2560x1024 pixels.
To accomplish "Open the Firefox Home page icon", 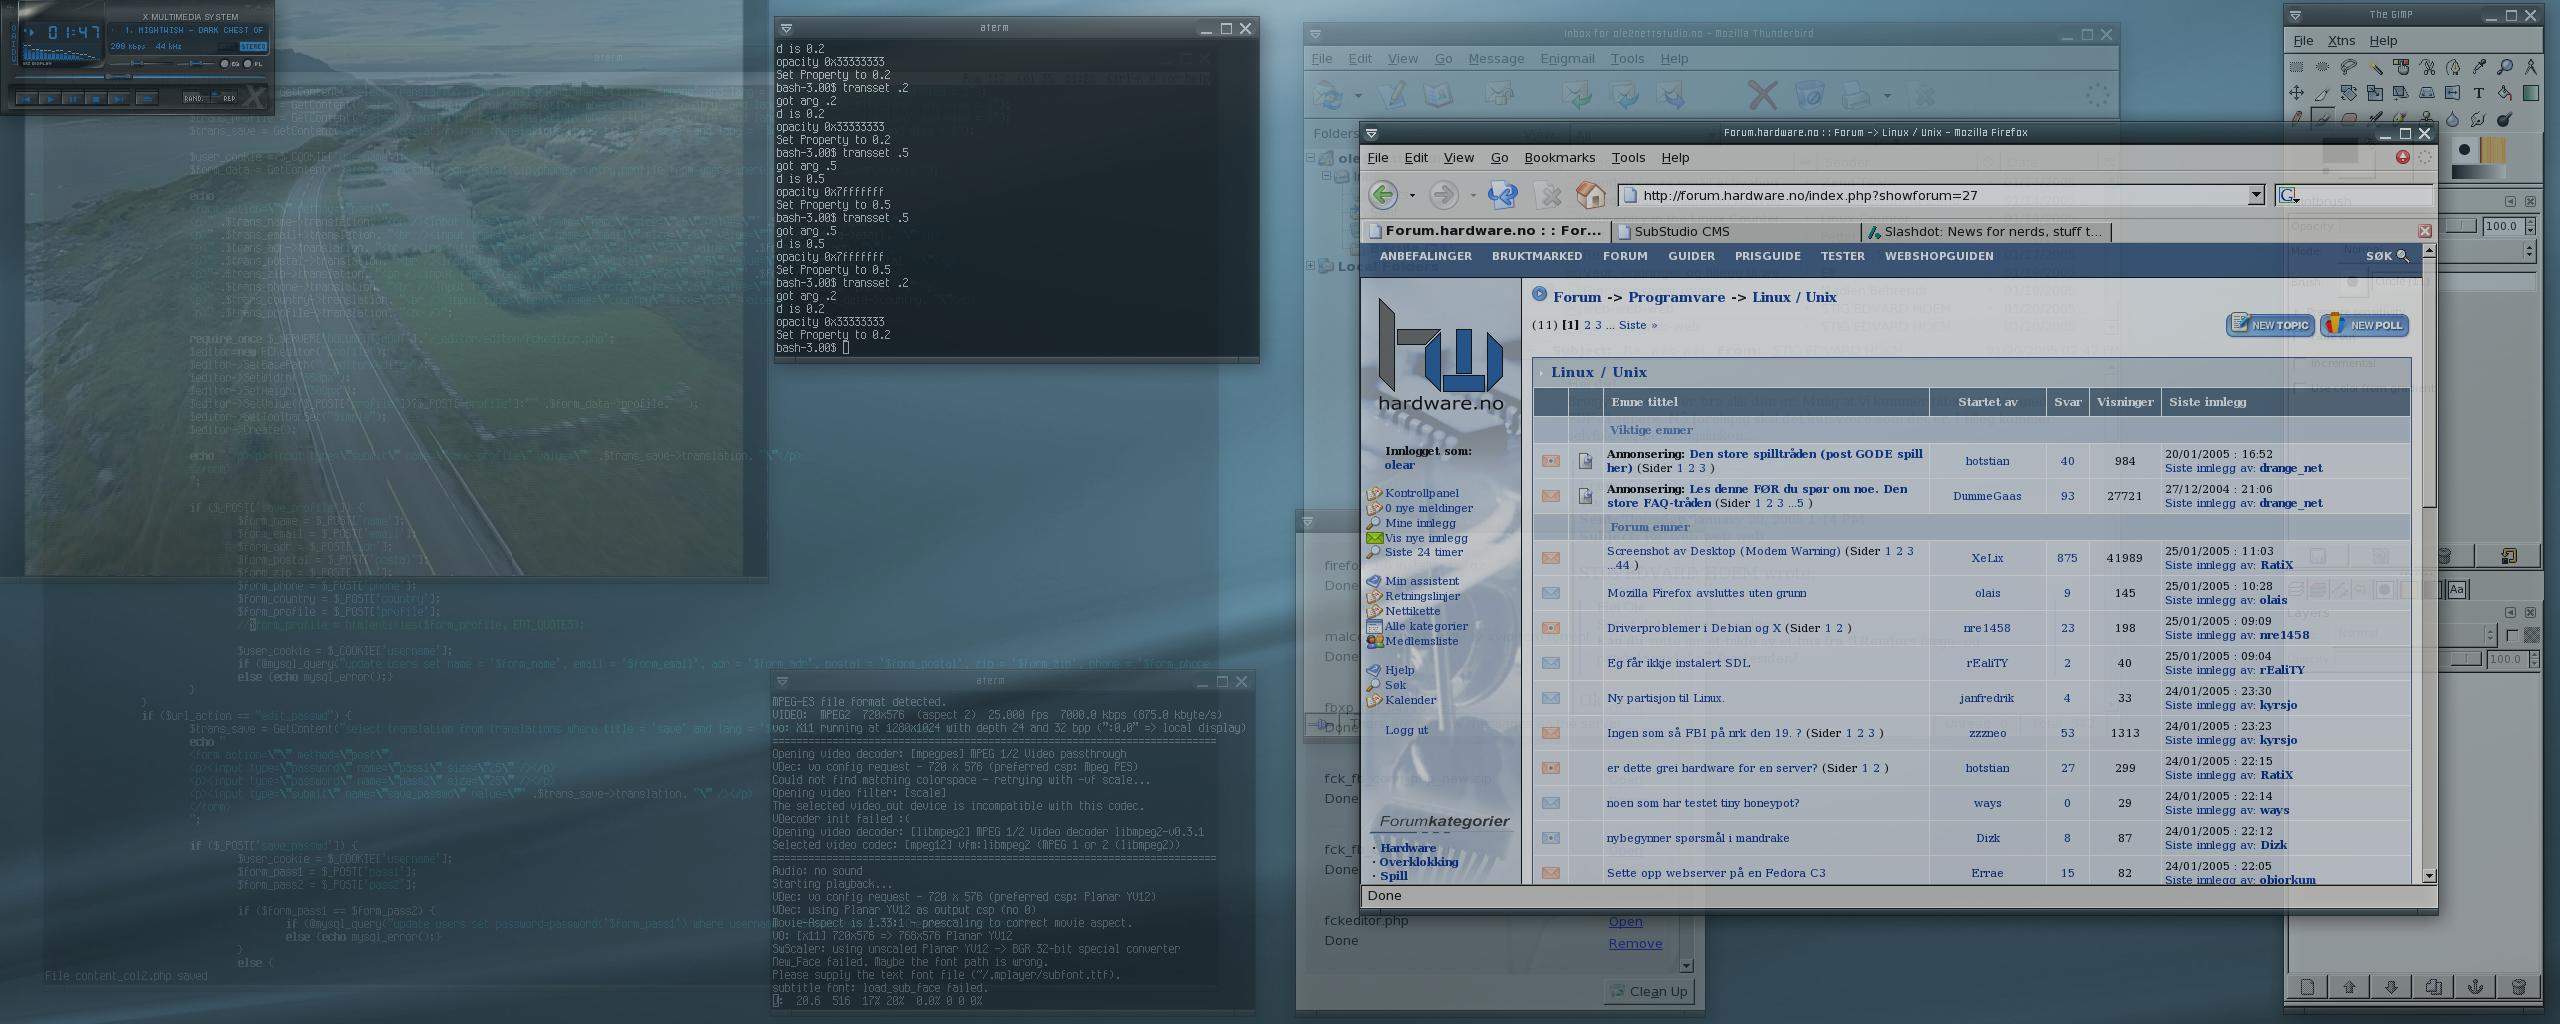I will tap(1590, 195).
